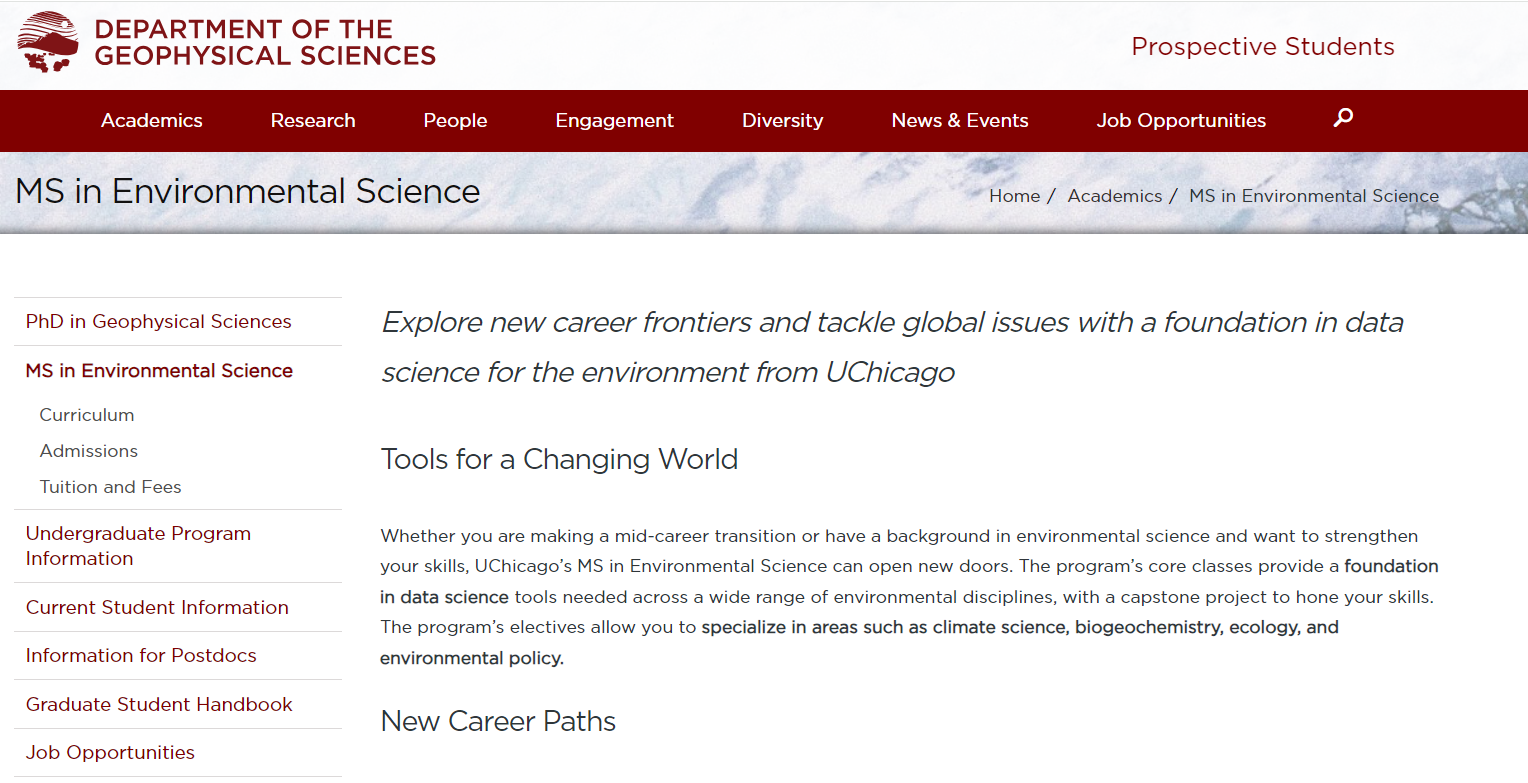Open PhD in Geophysical Sciences sidebar link
1528x783 pixels.
point(159,322)
